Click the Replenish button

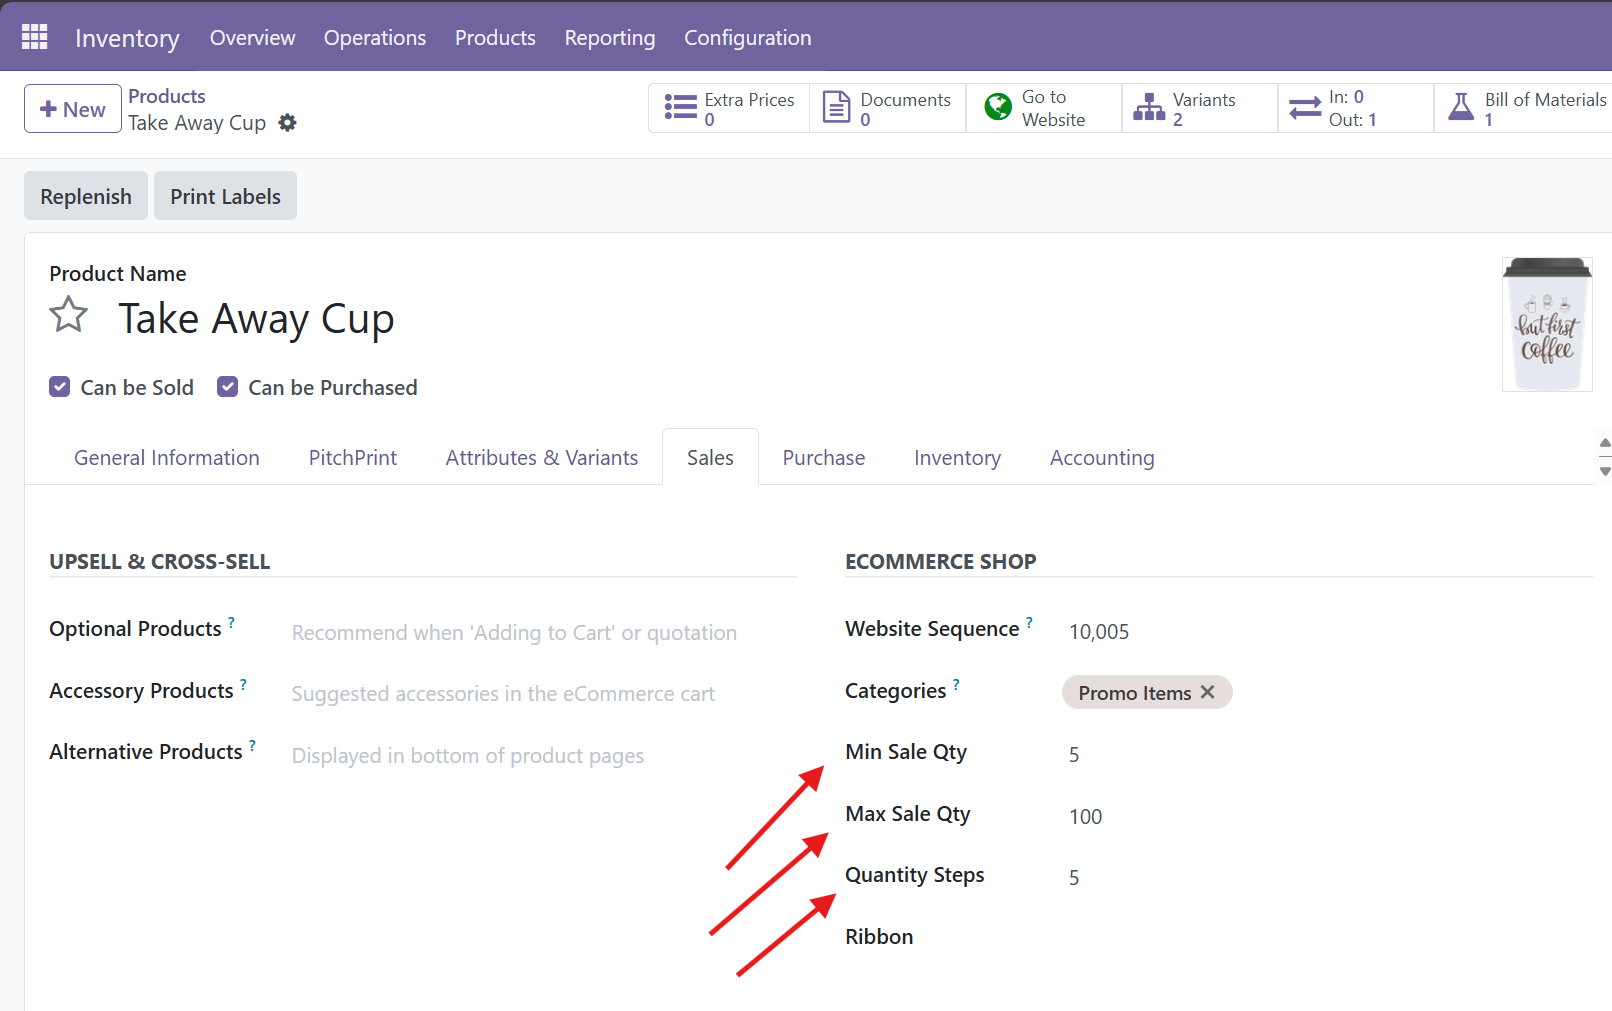pos(86,196)
